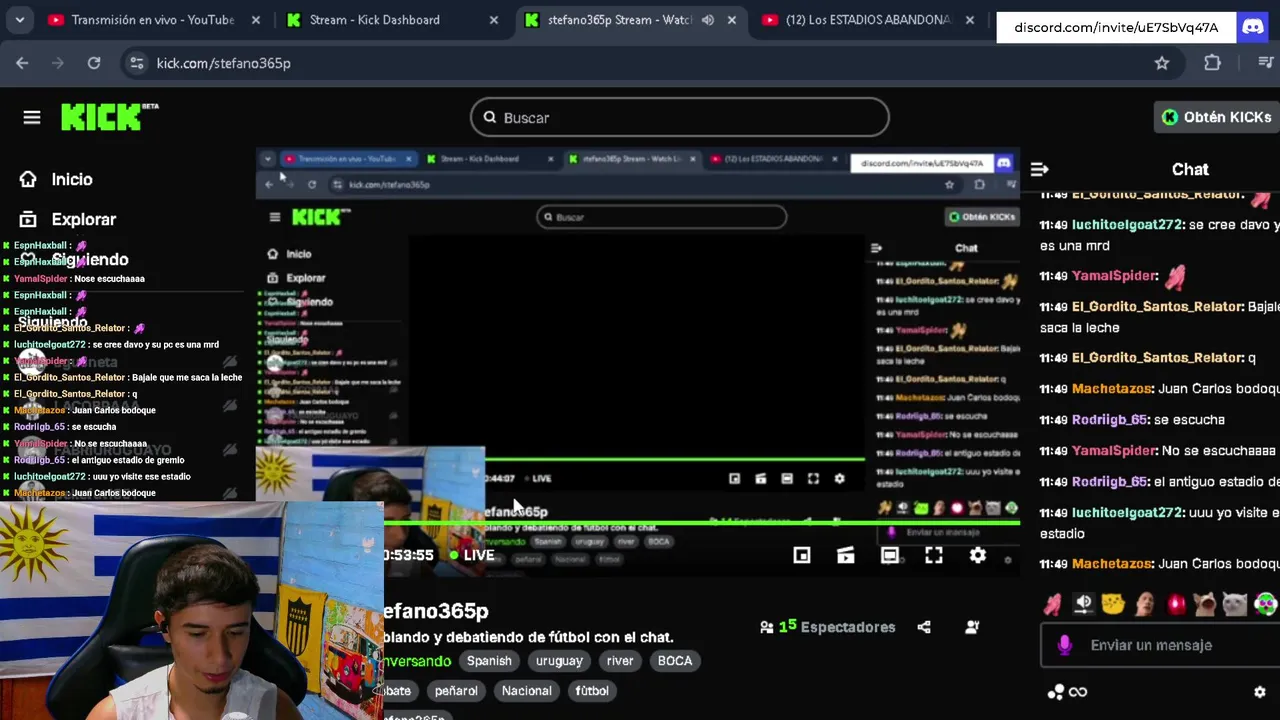Viewport: 1280px width, 720px height.
Task: Open browser extensions puzzle icon
Action: pos(1212,63)
